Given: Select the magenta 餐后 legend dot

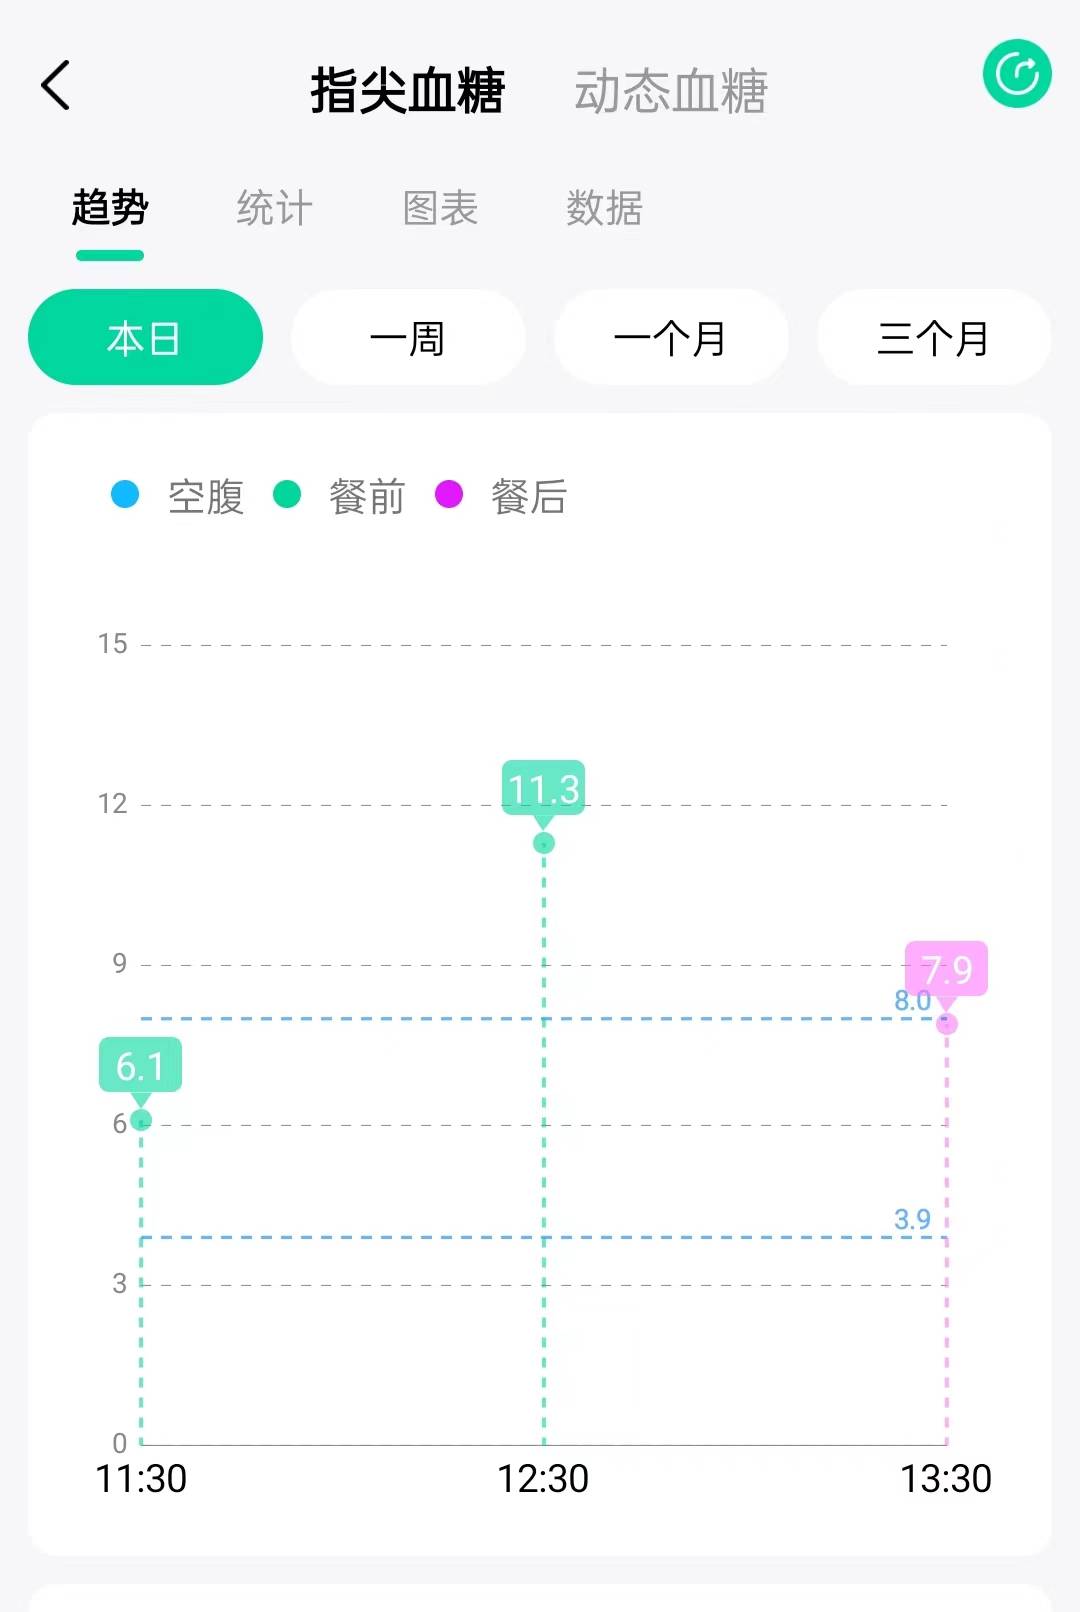Looking at the screenshot, I should tap(449, 494).
